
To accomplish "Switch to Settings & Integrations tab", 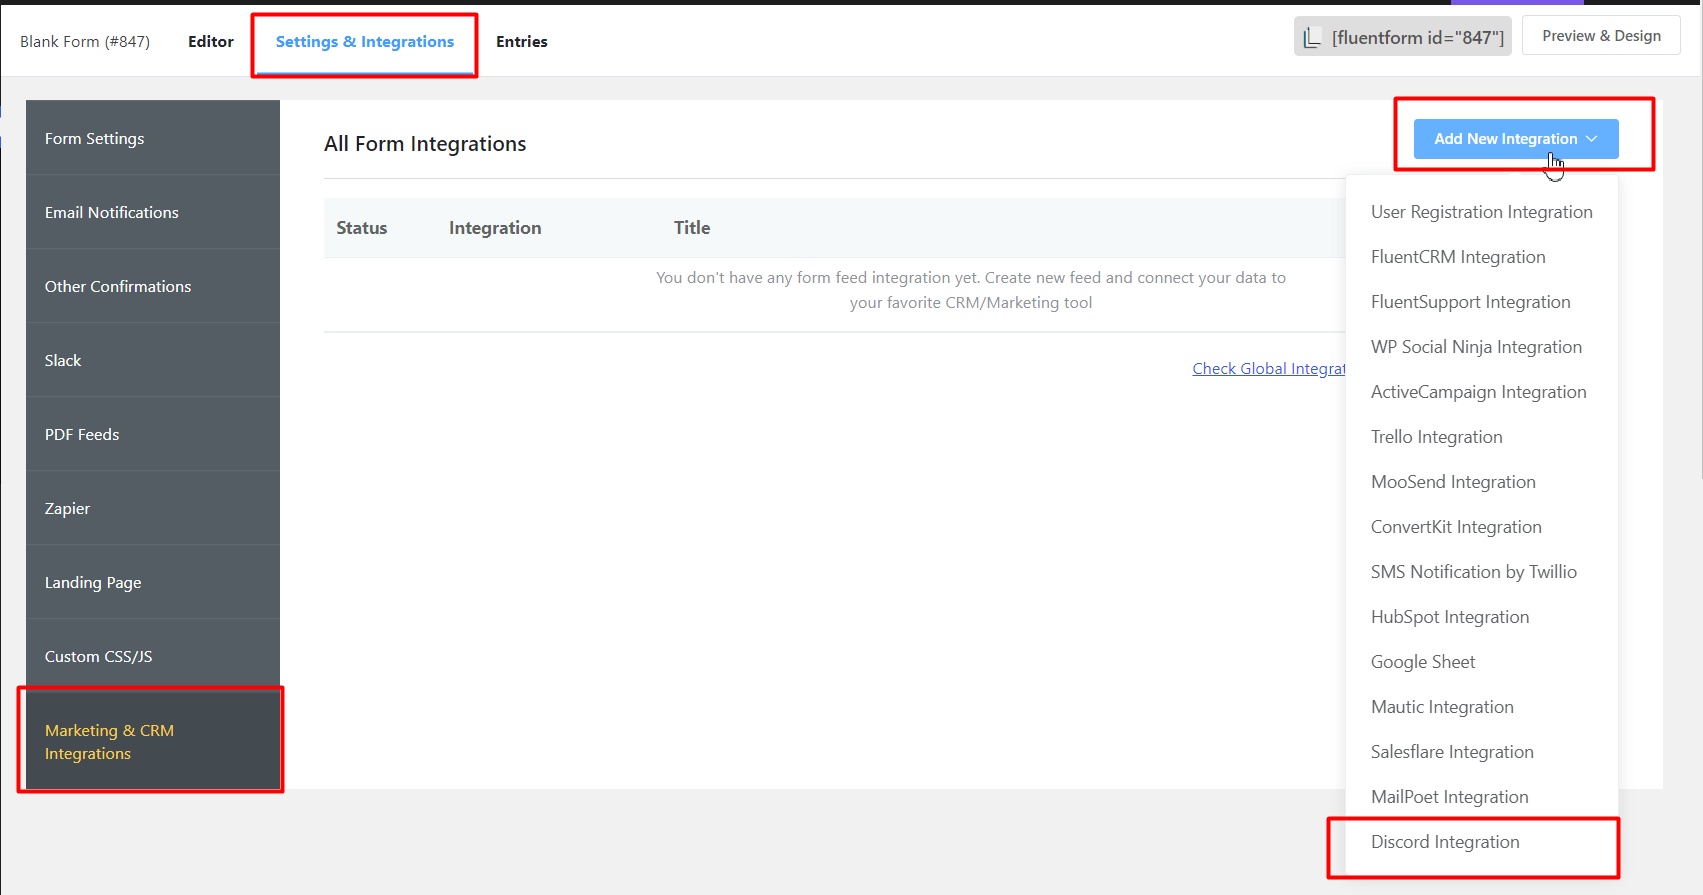I will point(365,42).
